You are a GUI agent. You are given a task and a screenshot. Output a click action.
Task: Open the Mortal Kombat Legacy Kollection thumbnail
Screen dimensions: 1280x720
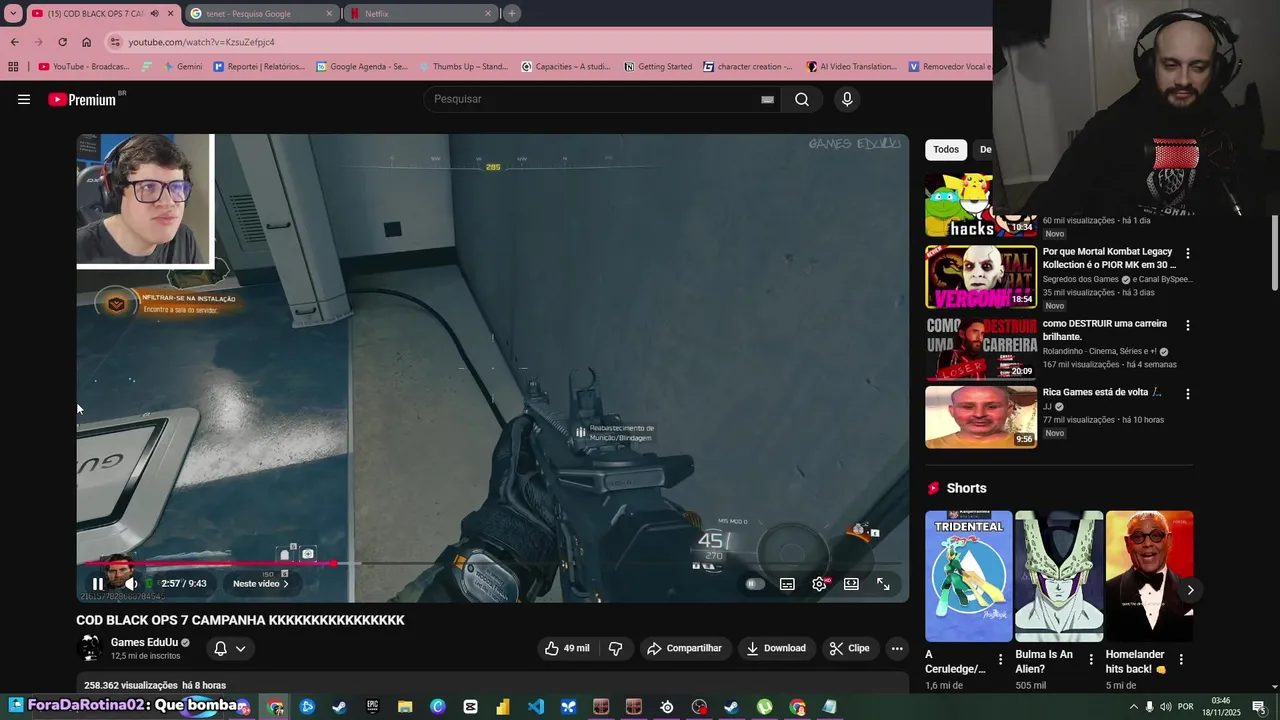point(981,277)
